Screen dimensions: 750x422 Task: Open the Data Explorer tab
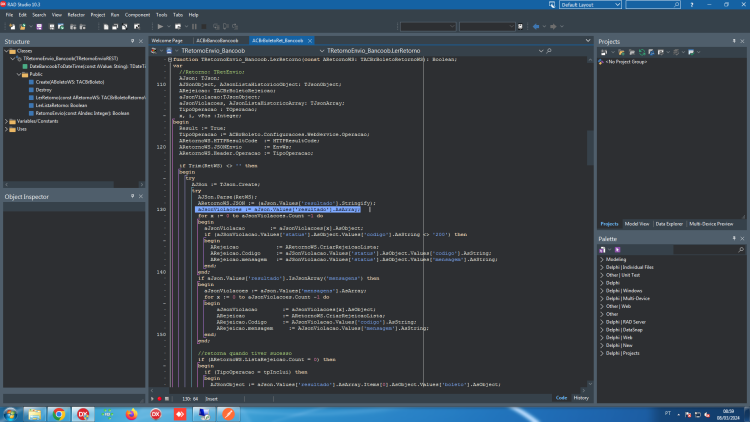[x=669, y=224]
